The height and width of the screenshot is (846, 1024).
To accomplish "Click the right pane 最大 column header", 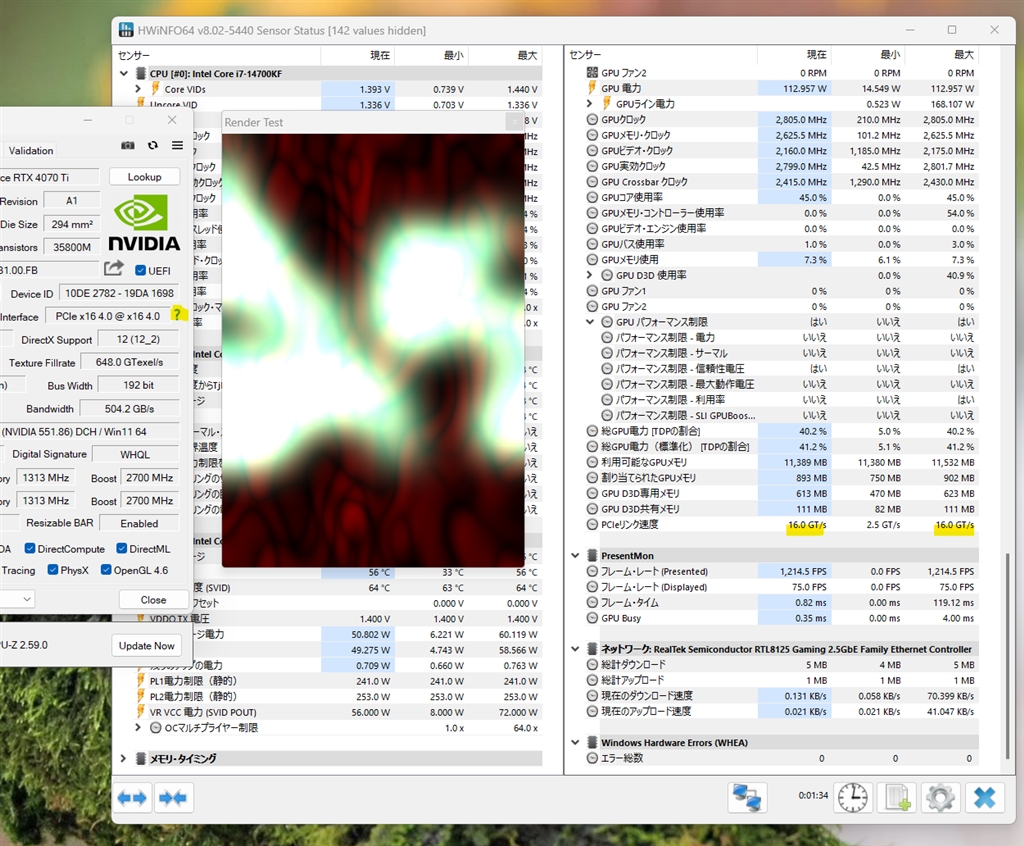I will [942, 54].
